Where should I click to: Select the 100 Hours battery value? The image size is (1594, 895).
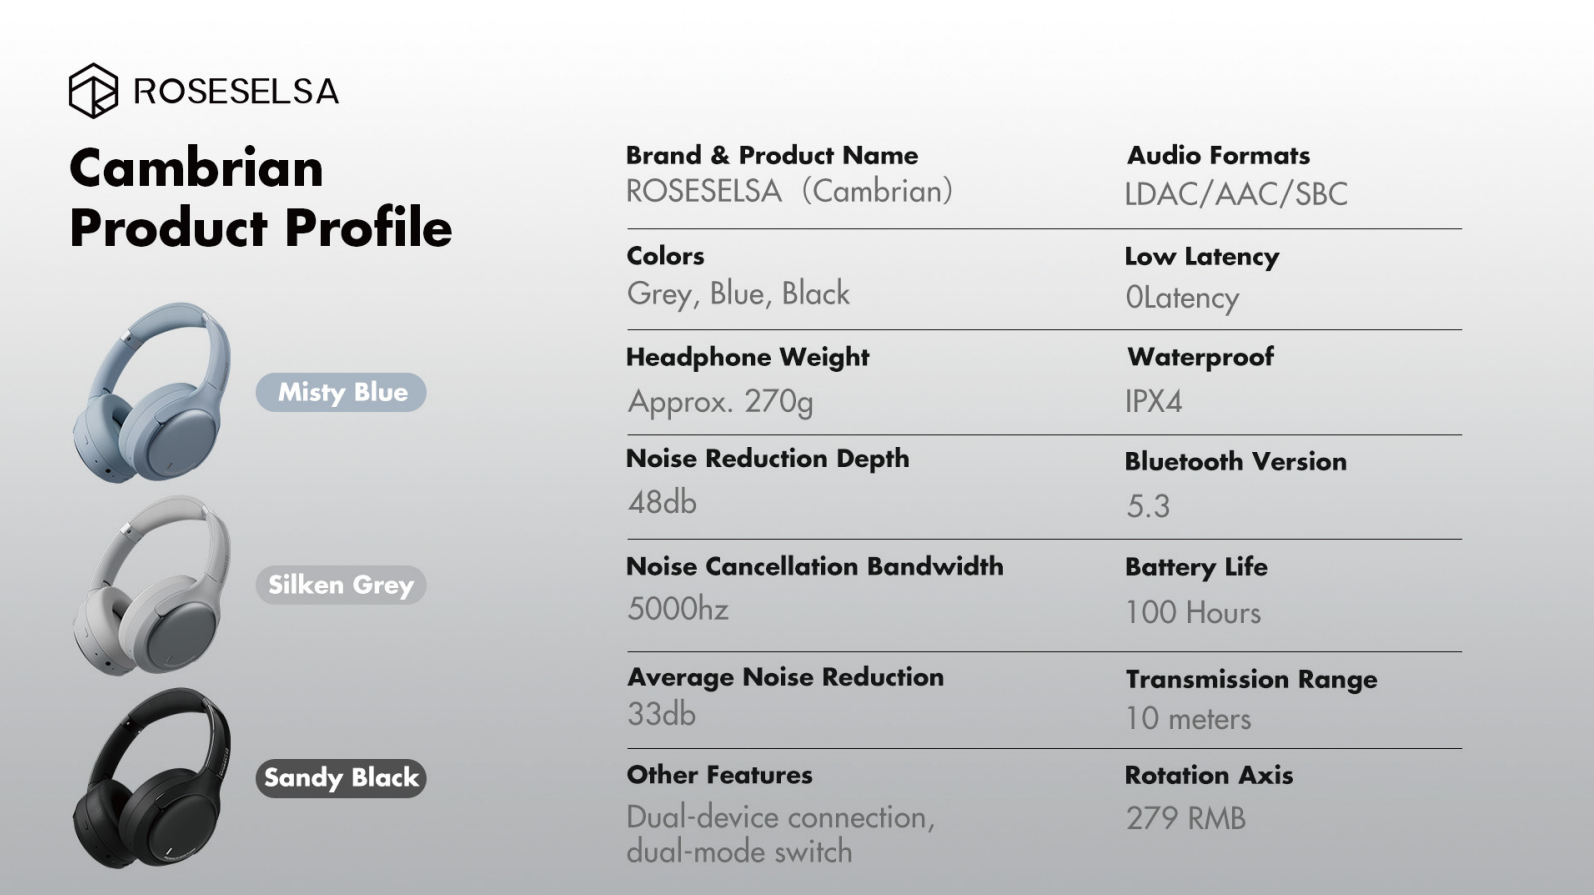[x=1193, y=612]
